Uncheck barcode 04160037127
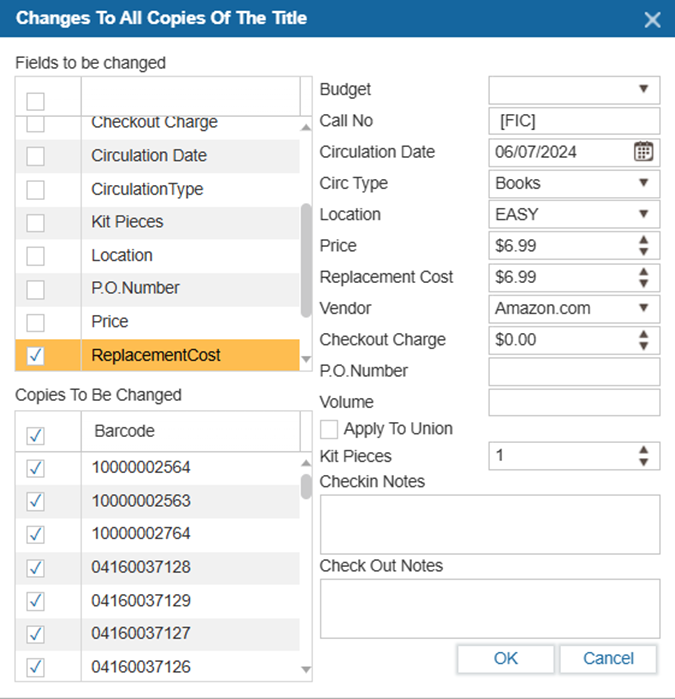This screenshot has height=699, width=675. (x=35, y=634)
